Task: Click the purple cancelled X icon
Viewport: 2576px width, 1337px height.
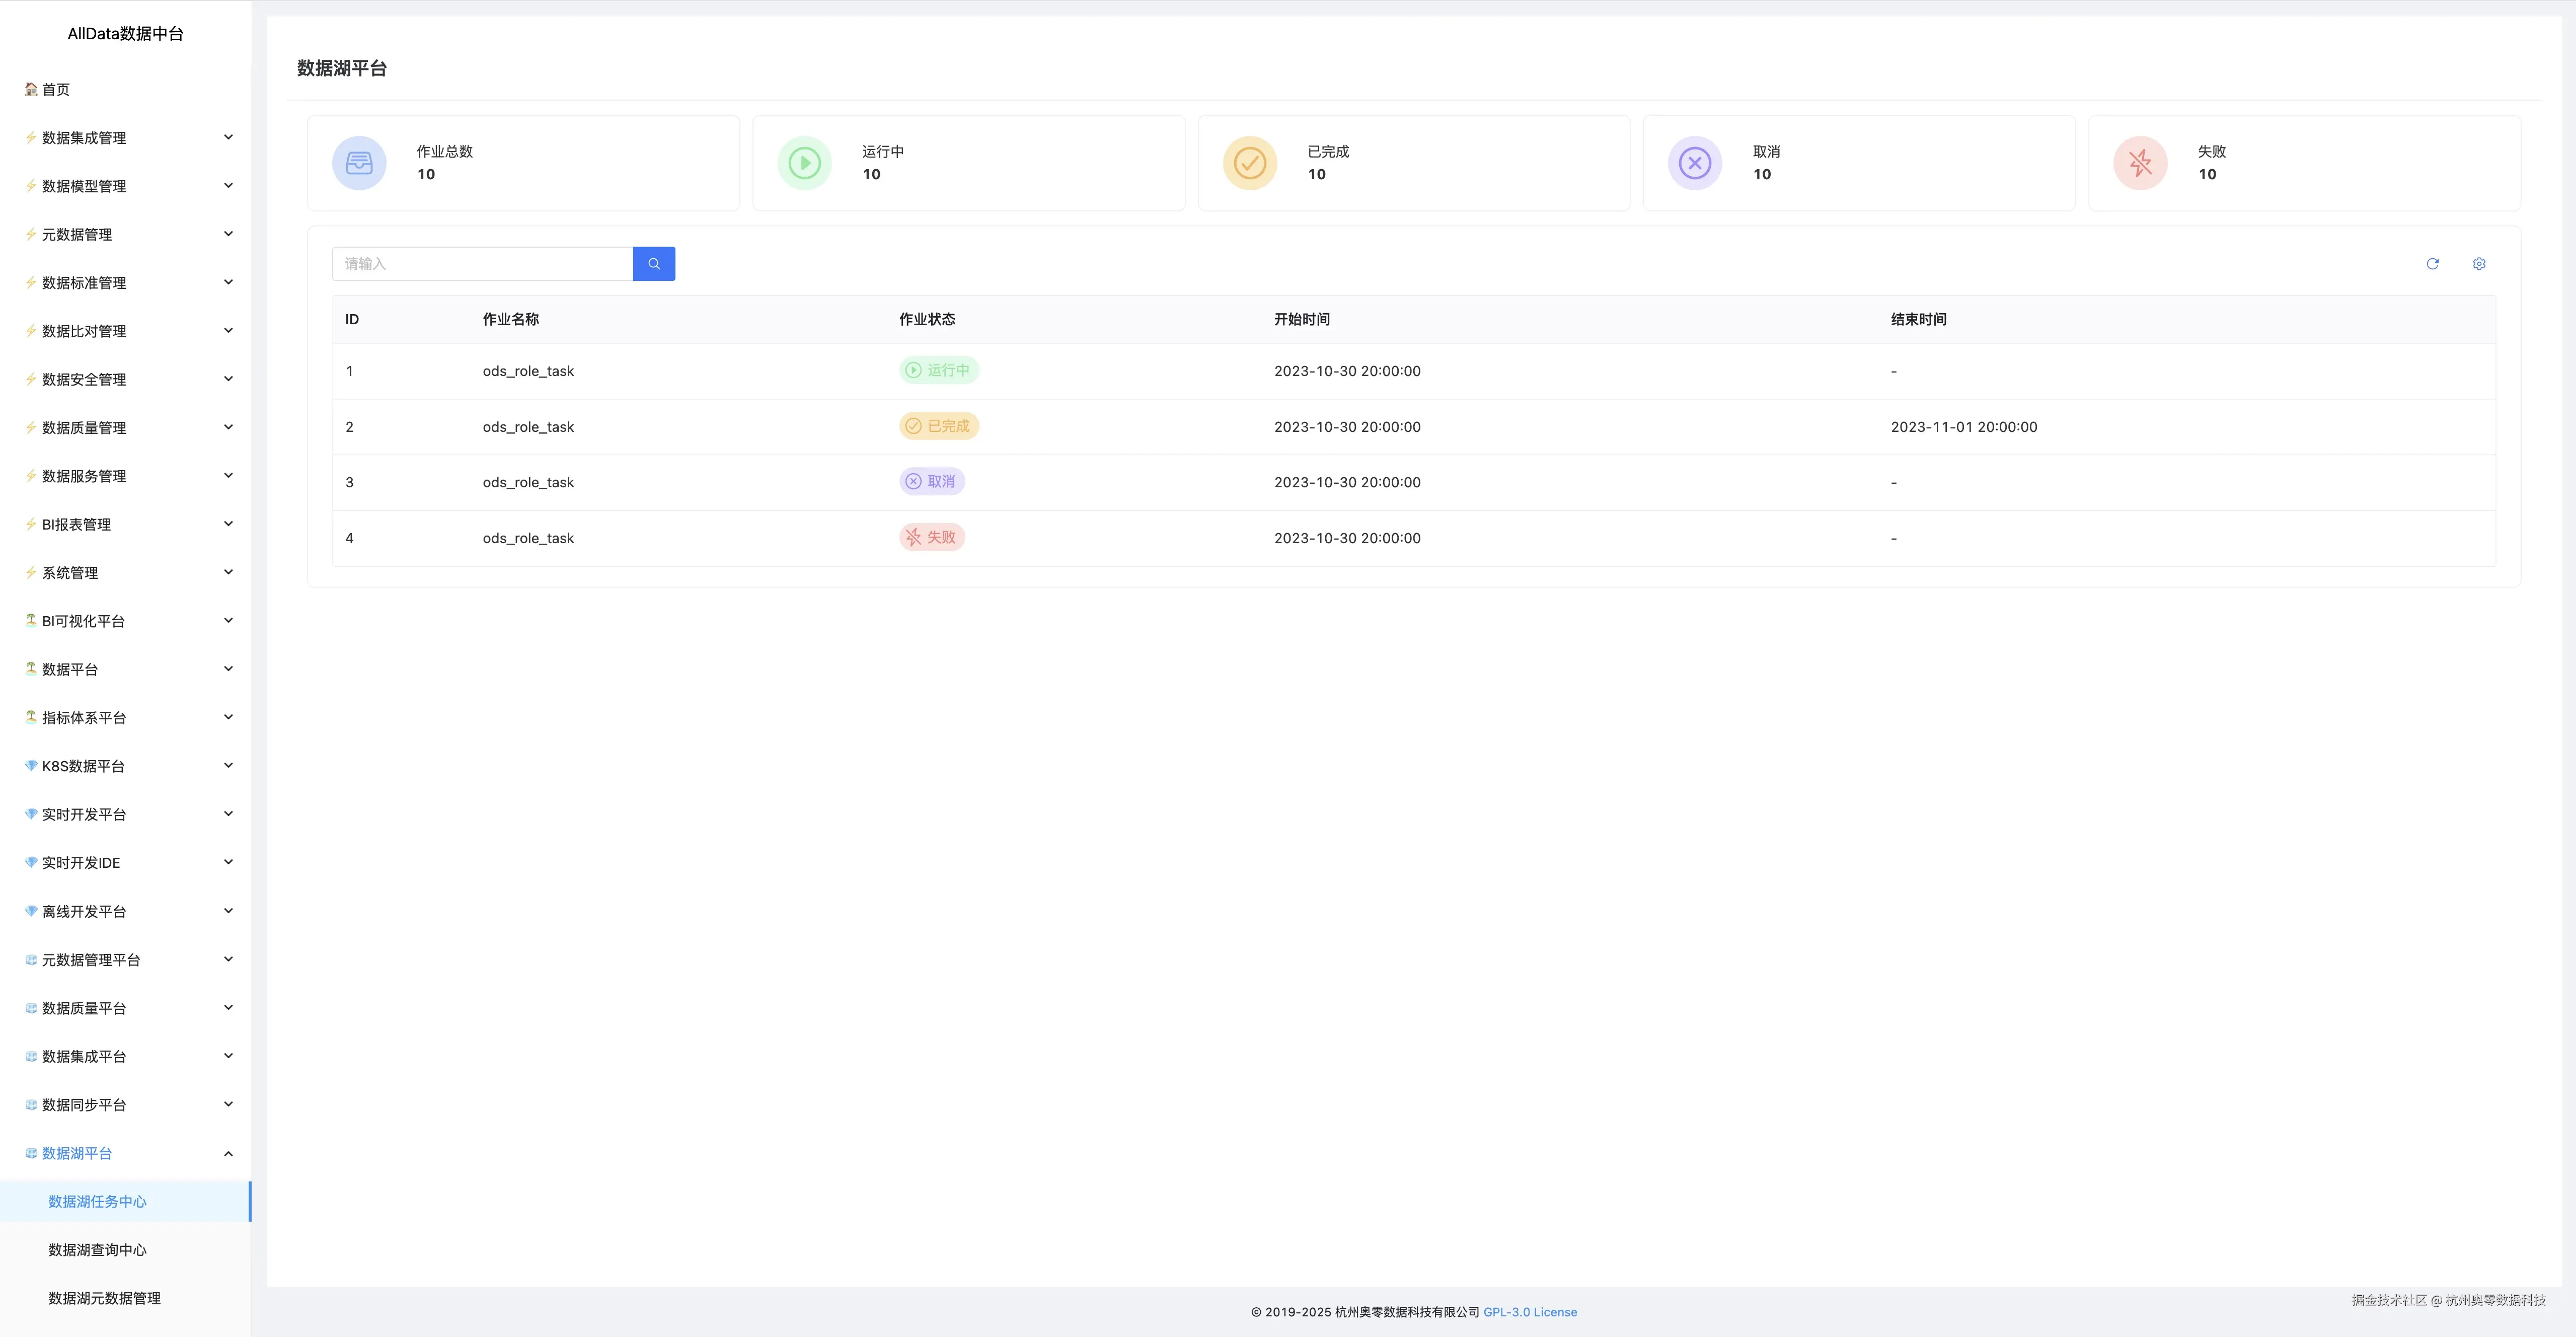Action: click(x=1695, y=163)
